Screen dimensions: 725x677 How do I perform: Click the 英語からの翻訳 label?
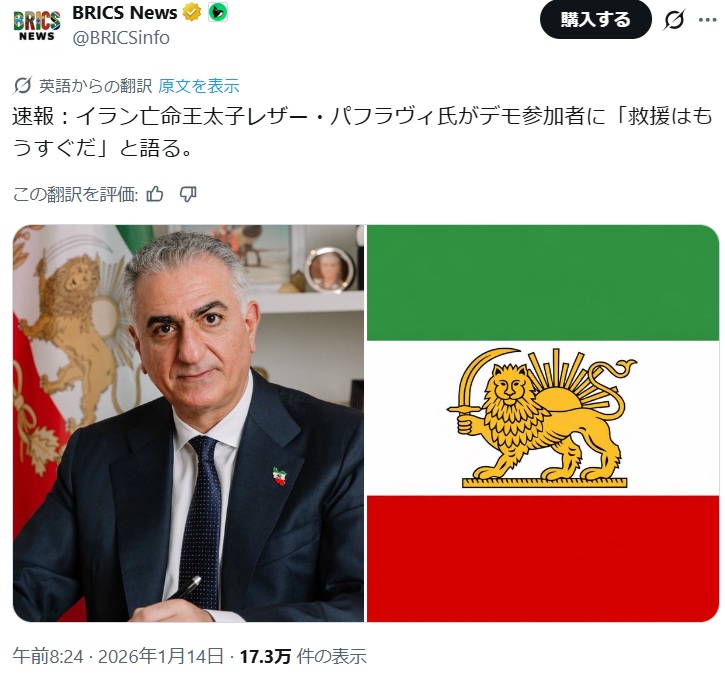point(95,86)
